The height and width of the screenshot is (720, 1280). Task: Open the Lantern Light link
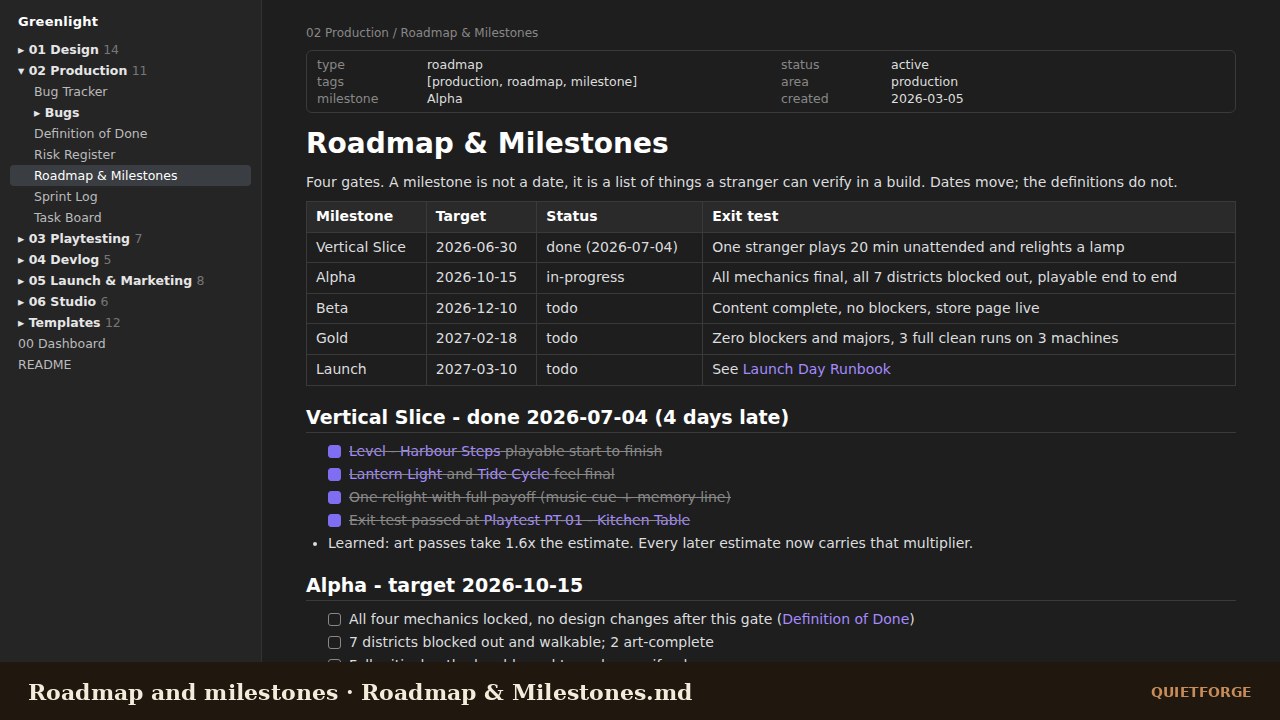[395, 474]
